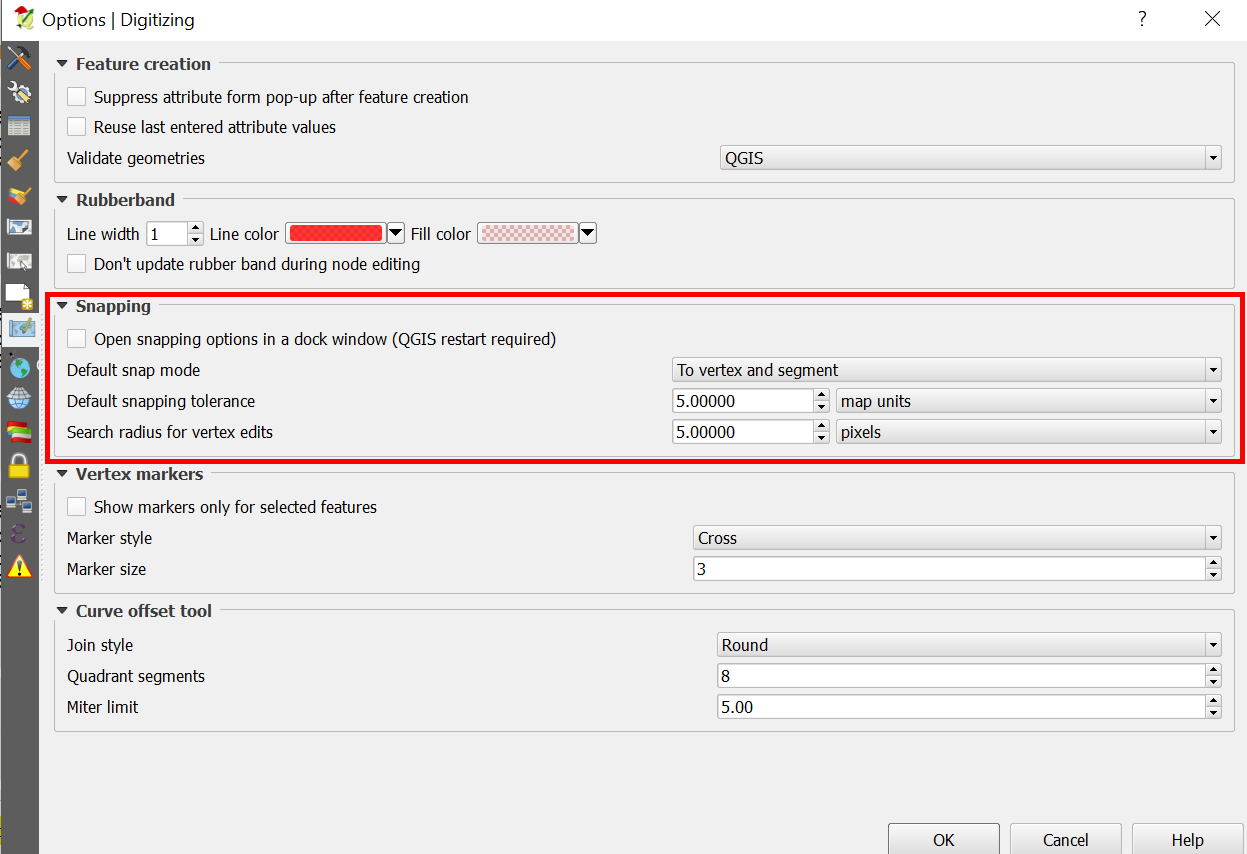Open the snapping tolerance map units dropdown

(x=1029, y=401)
